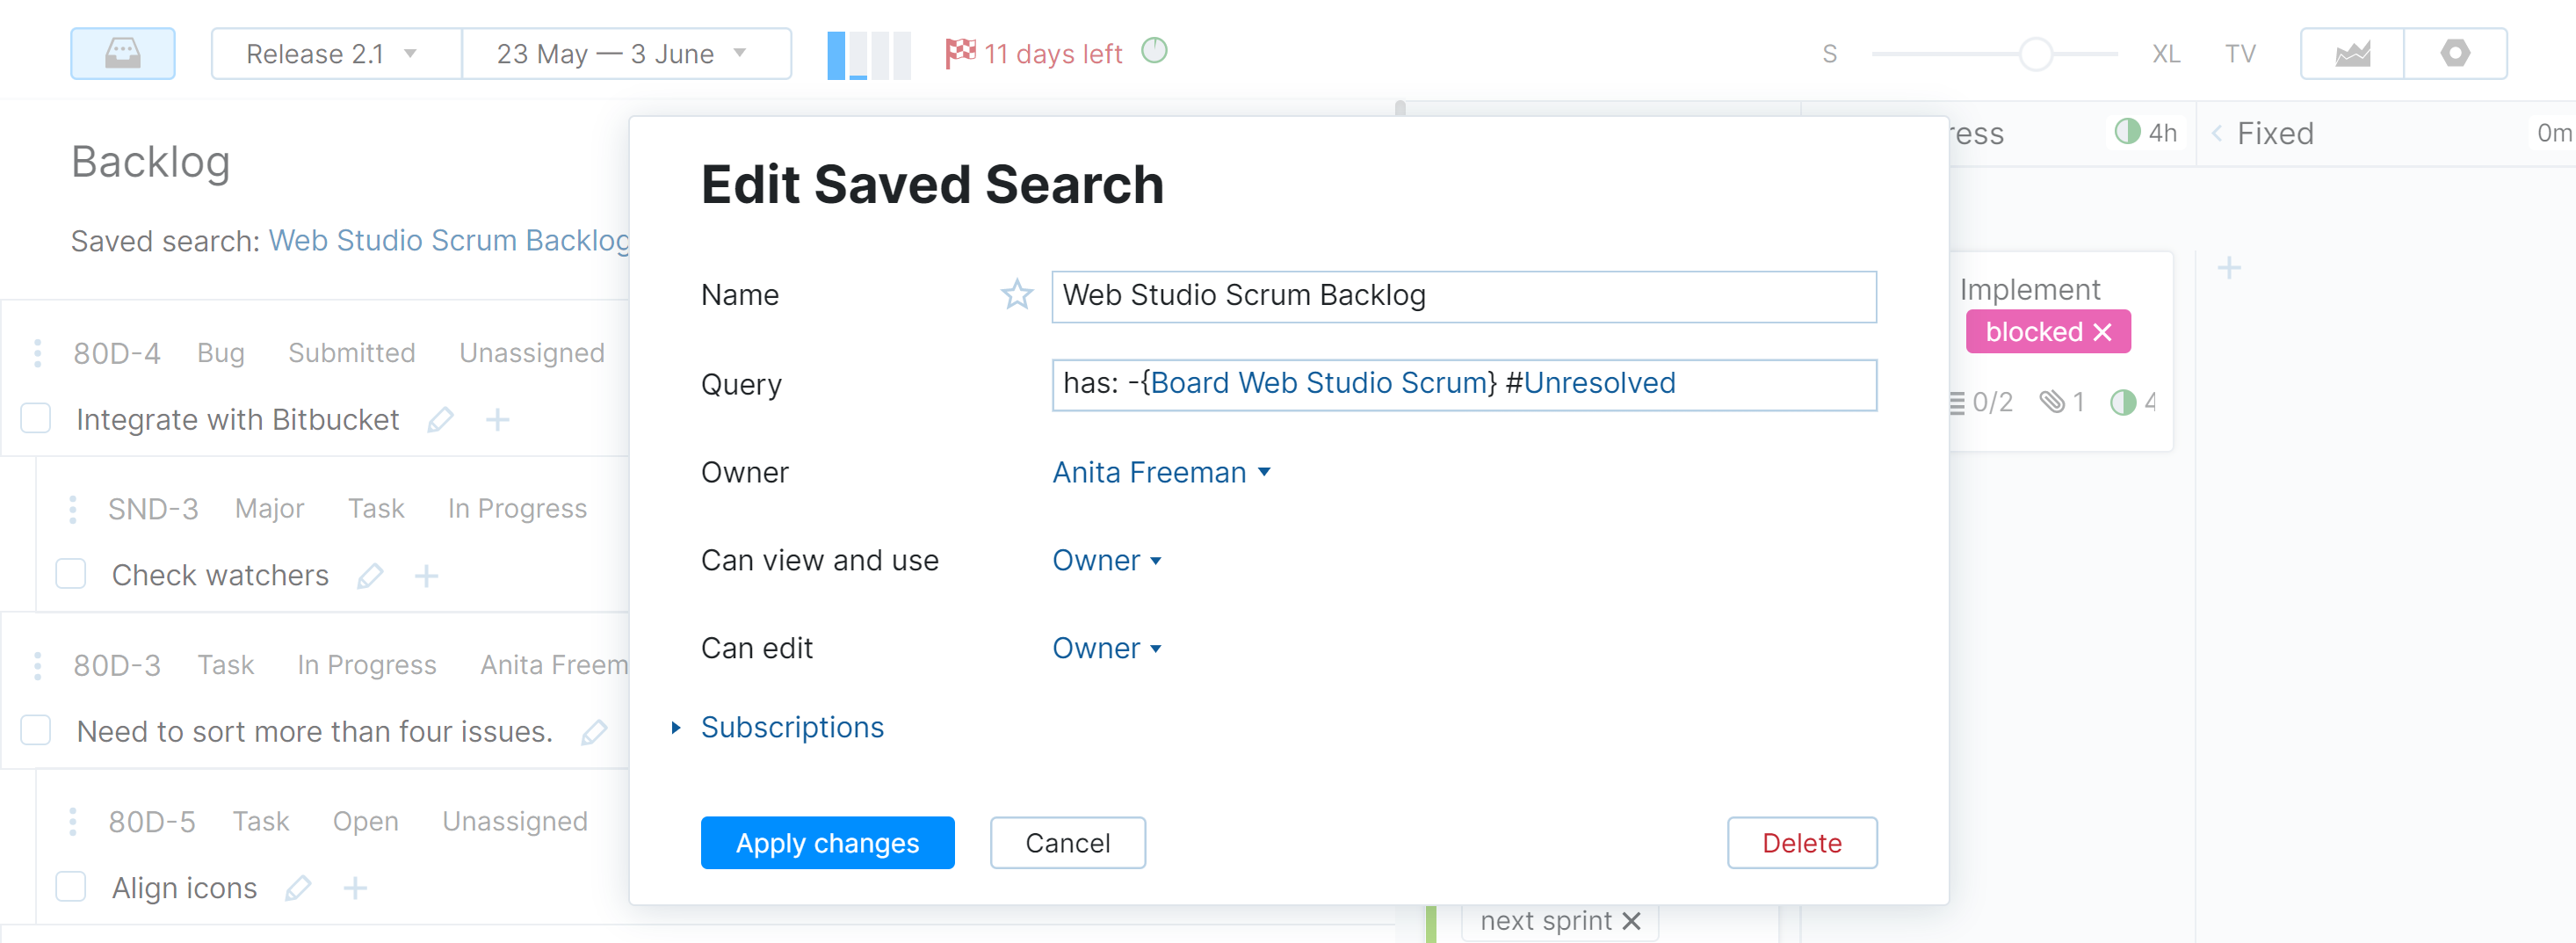Click the Apply changes button
The image size is (2576, 943).
pos(827,842)
